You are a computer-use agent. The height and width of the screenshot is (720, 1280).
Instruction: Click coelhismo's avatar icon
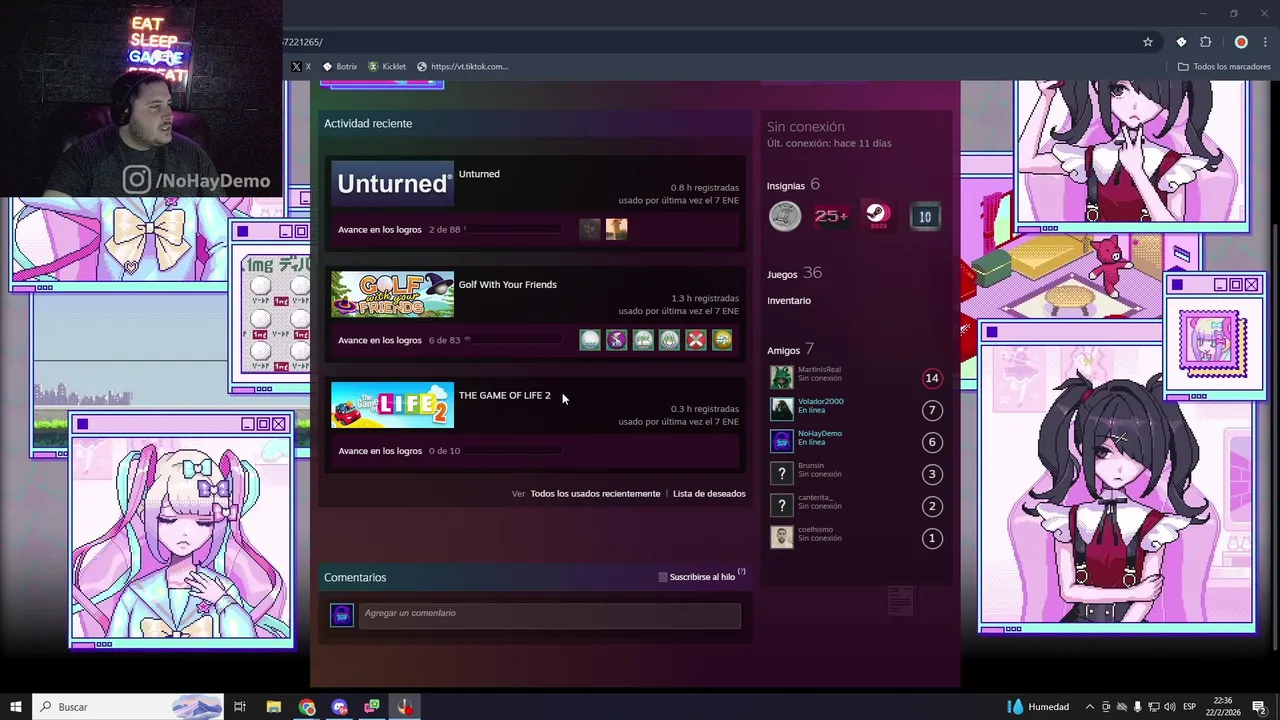click(782, 537)
